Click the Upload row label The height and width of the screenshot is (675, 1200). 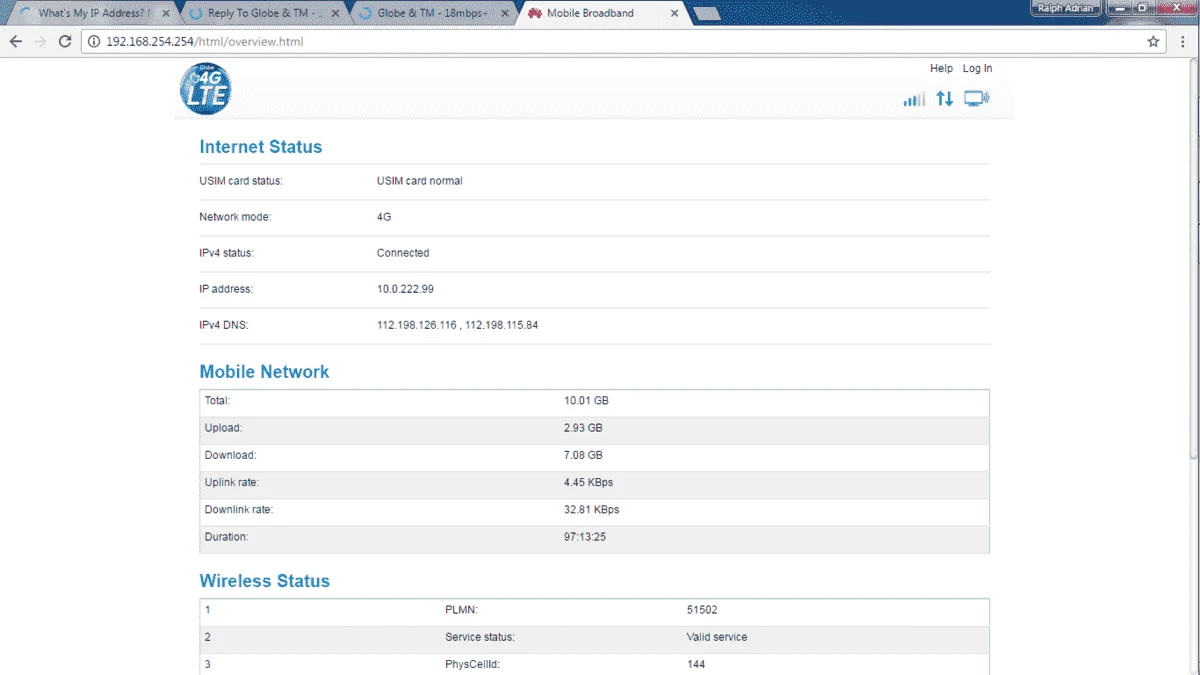[224, 428]
